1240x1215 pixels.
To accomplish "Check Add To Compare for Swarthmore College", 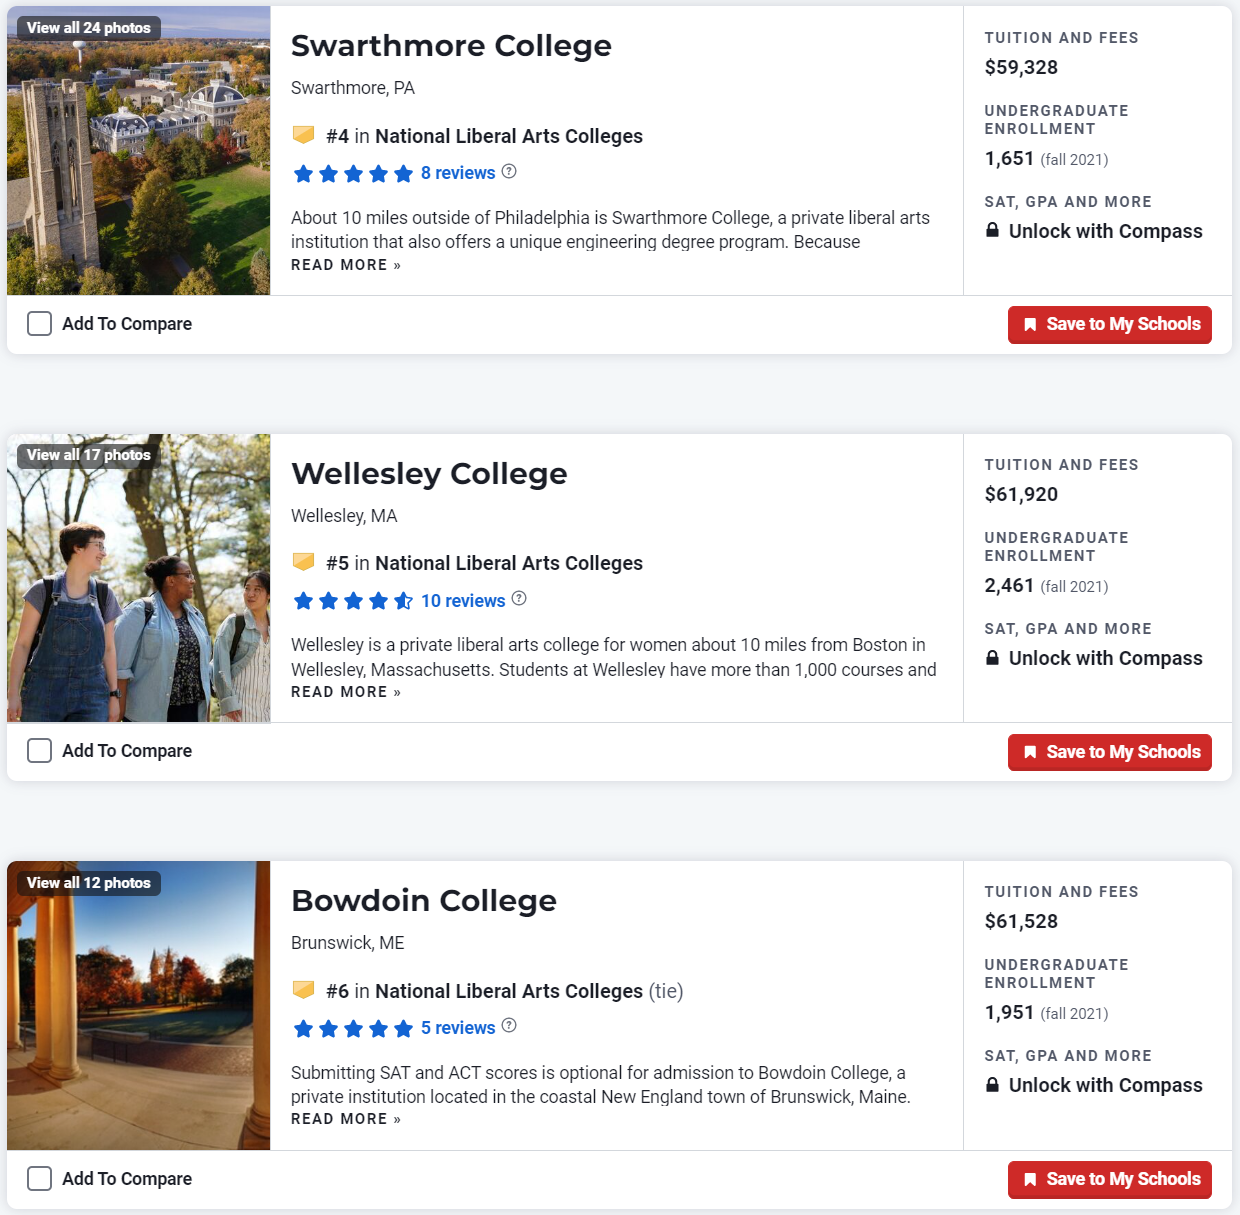I will [40, 323].
